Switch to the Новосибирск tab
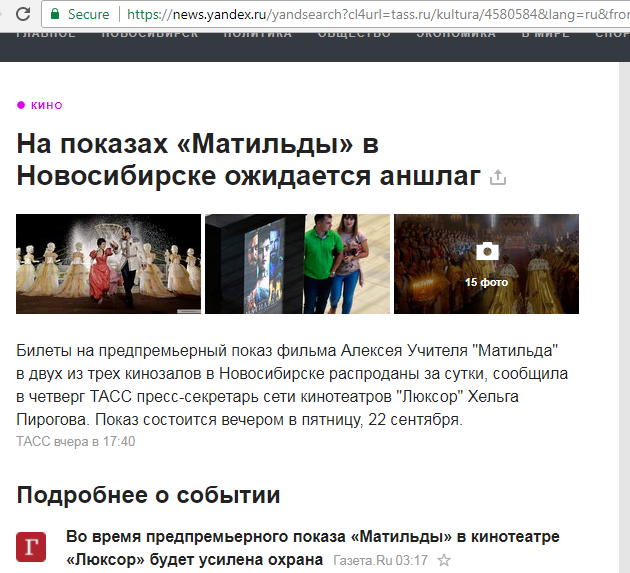Image resolution: width=630 pixels, height=573 pixels. 149,34
